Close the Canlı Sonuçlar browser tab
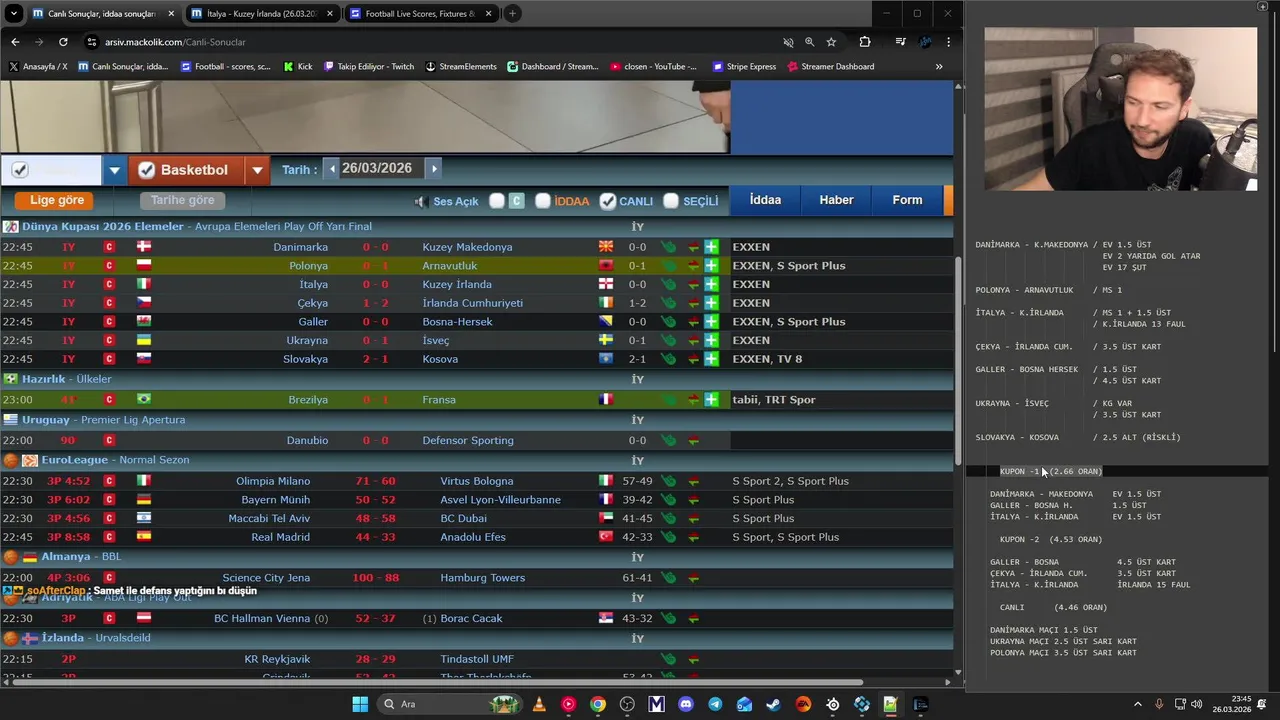1280x720 pixels. (x=170, y=14)
